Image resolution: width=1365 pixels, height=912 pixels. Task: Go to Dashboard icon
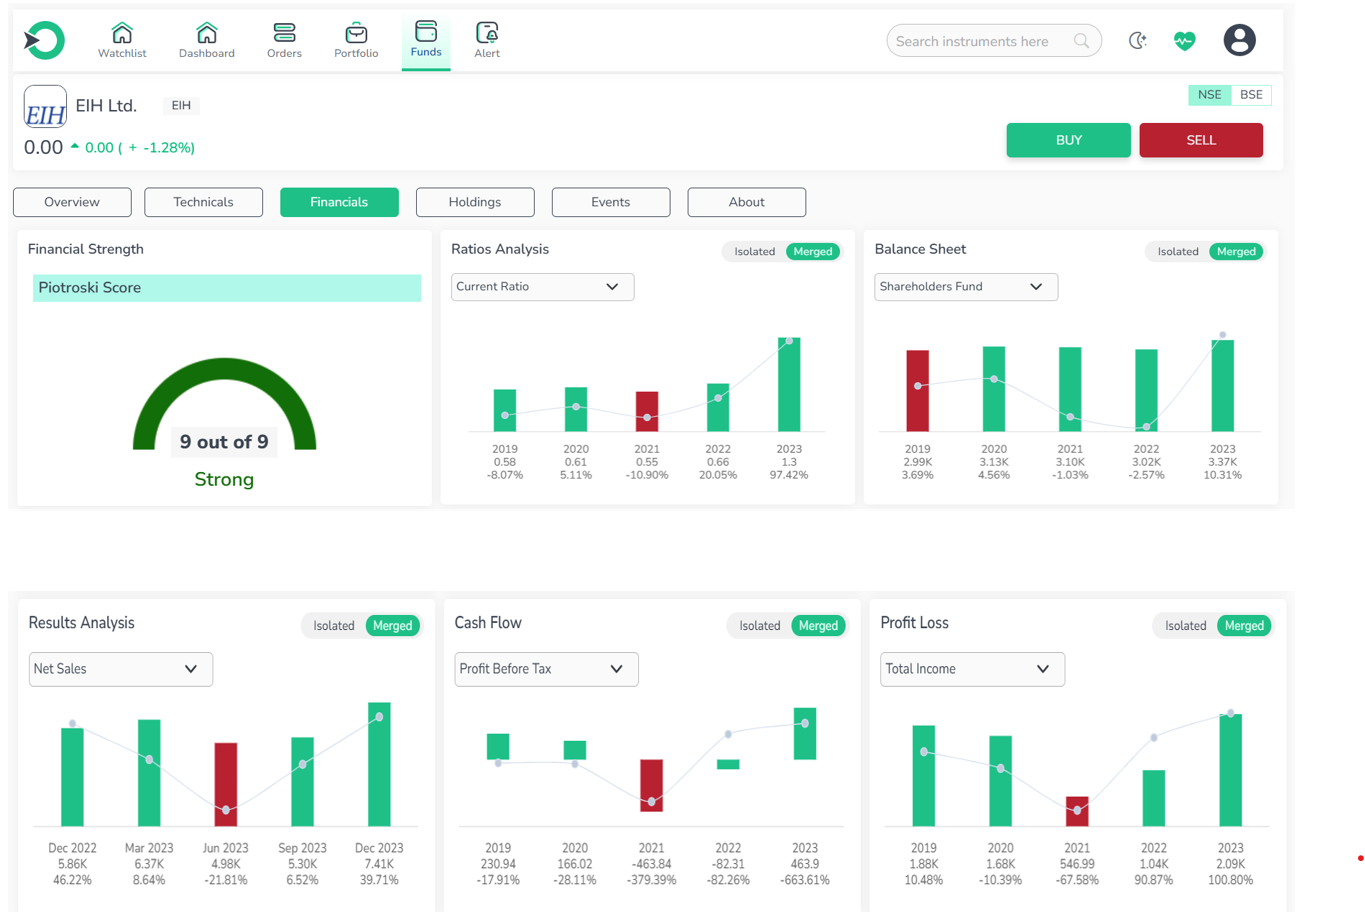[x=207, y=32]
